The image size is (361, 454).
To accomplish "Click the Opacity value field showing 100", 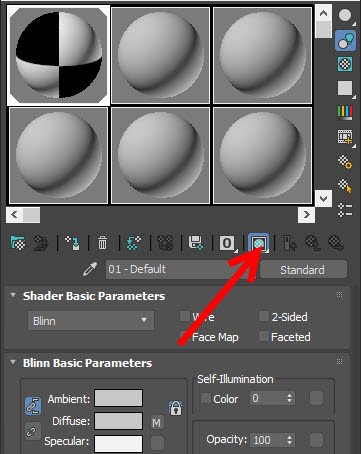I will pos(268,440).
